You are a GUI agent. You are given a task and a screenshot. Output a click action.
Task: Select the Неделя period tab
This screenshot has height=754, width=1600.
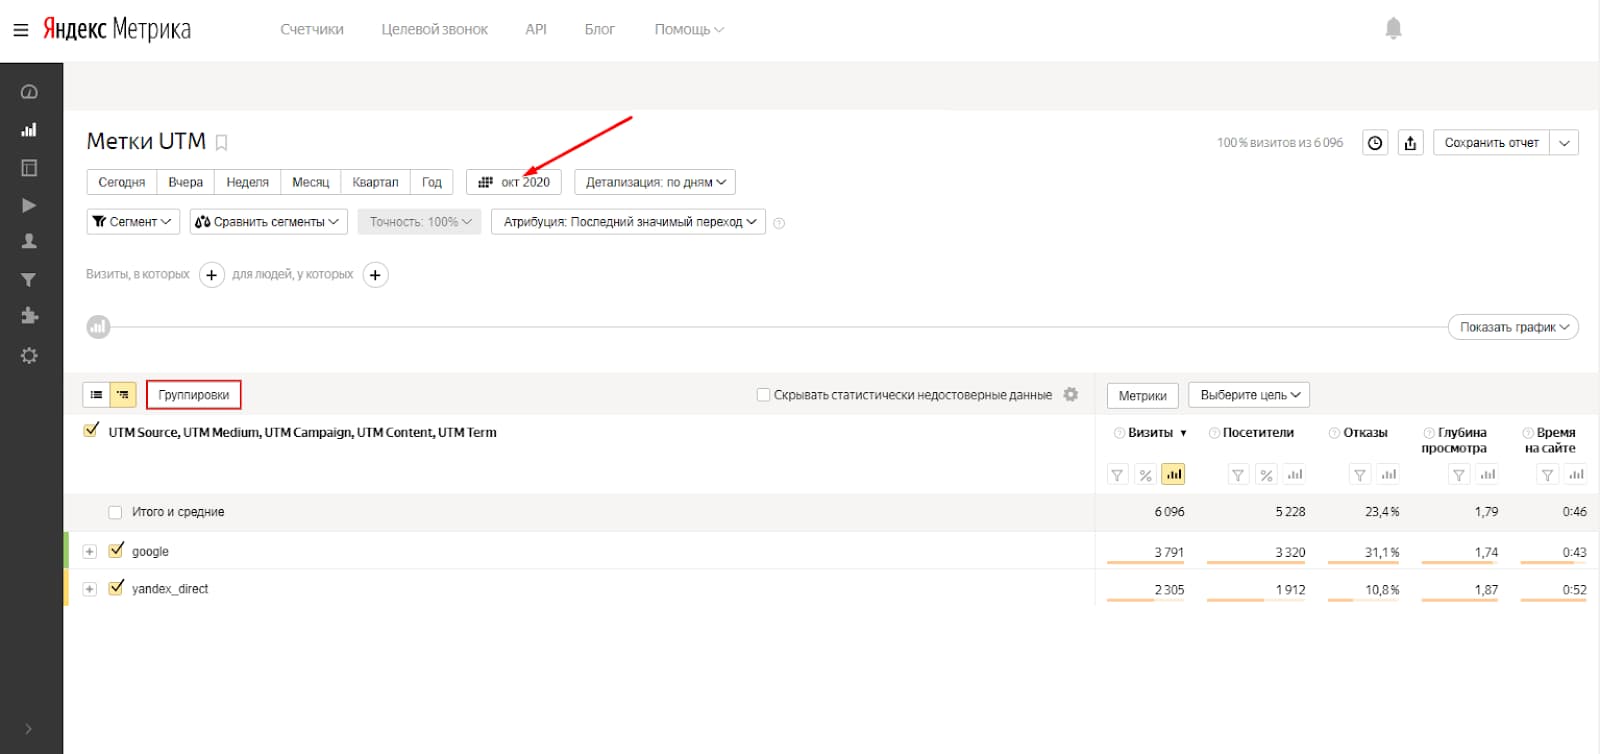coord(248,182)
